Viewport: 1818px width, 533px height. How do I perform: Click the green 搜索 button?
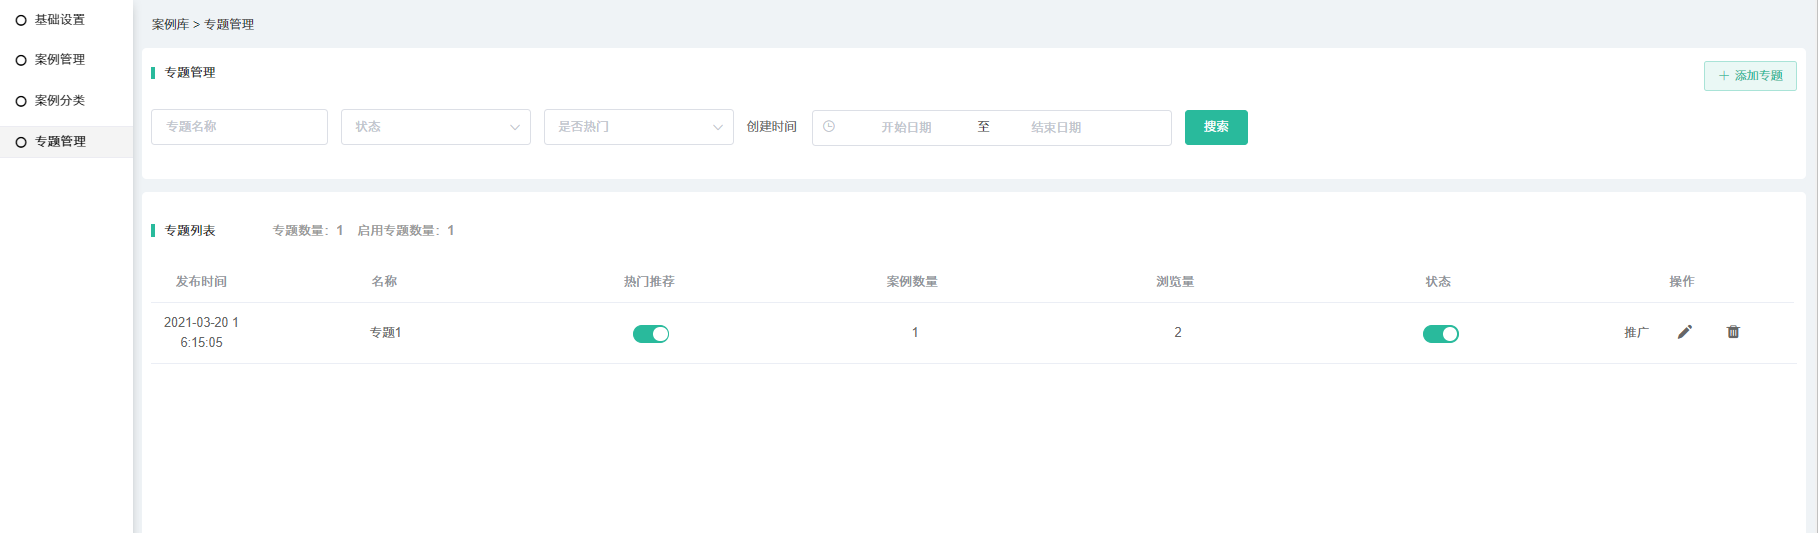tap(1216, 127)
